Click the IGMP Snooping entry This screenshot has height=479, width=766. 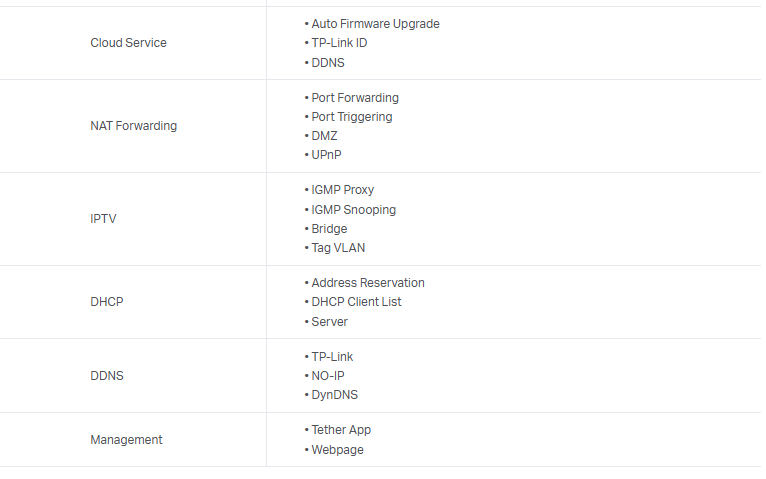pyautogui.click(x=353, y=210)
